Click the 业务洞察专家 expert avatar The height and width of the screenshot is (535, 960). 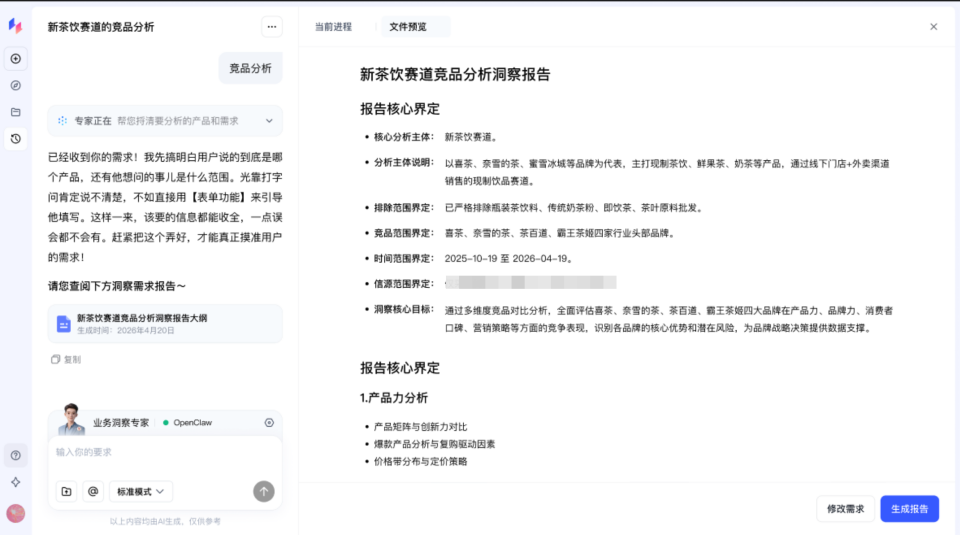tap(71, 419)
